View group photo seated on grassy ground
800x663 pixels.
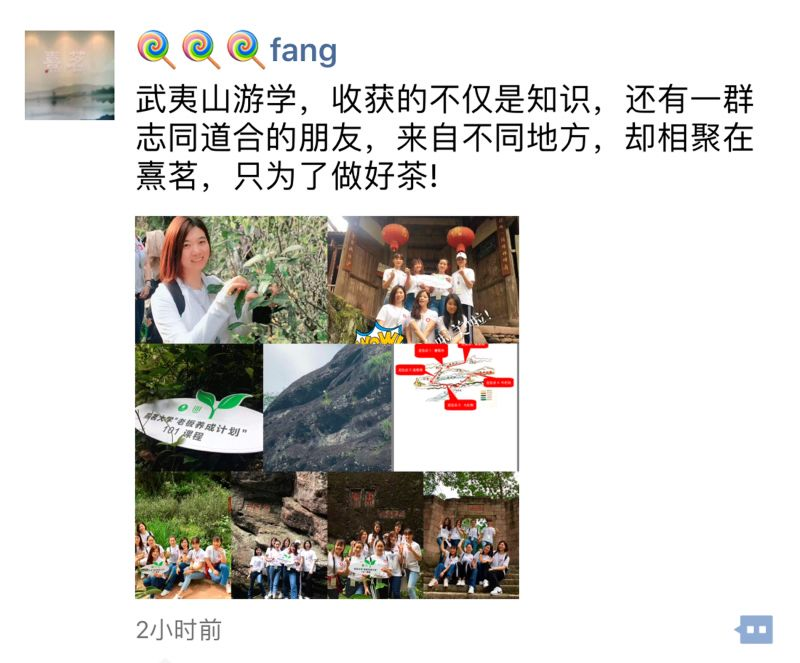click(x=183, y=535)
